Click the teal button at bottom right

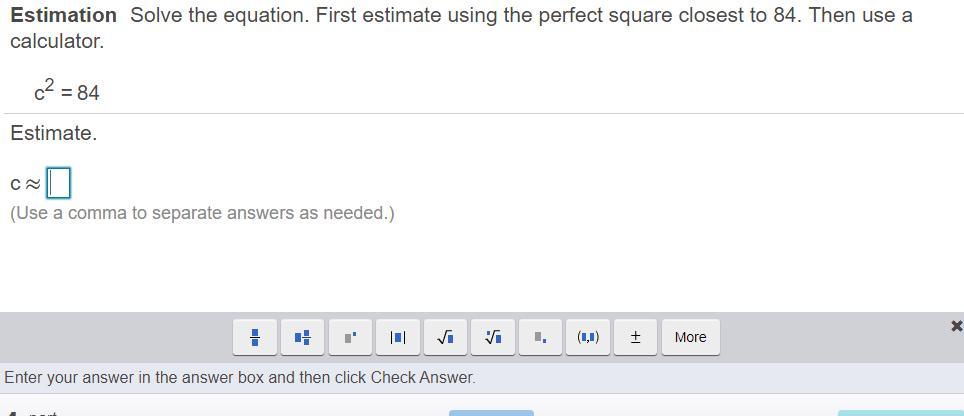tap(900, 412)
